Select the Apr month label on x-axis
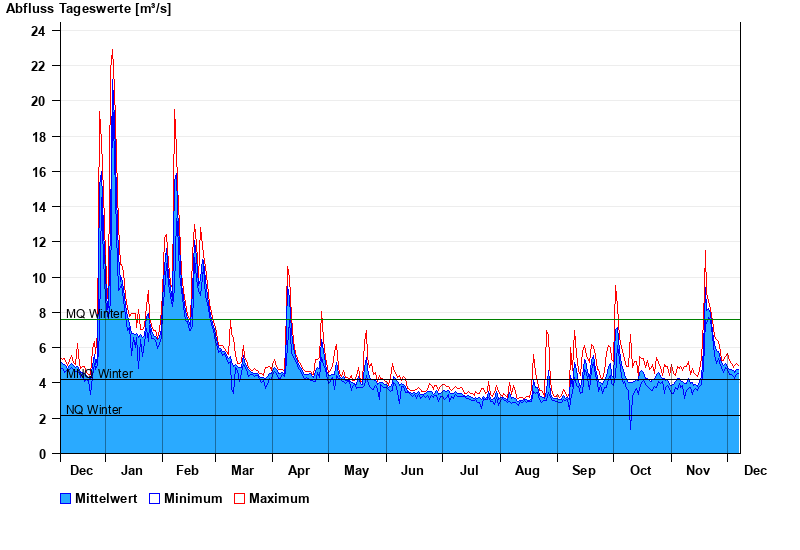Image resolution: width=800 pixels, height=550 pixels. pyautogui.click(x=299, y=471)
